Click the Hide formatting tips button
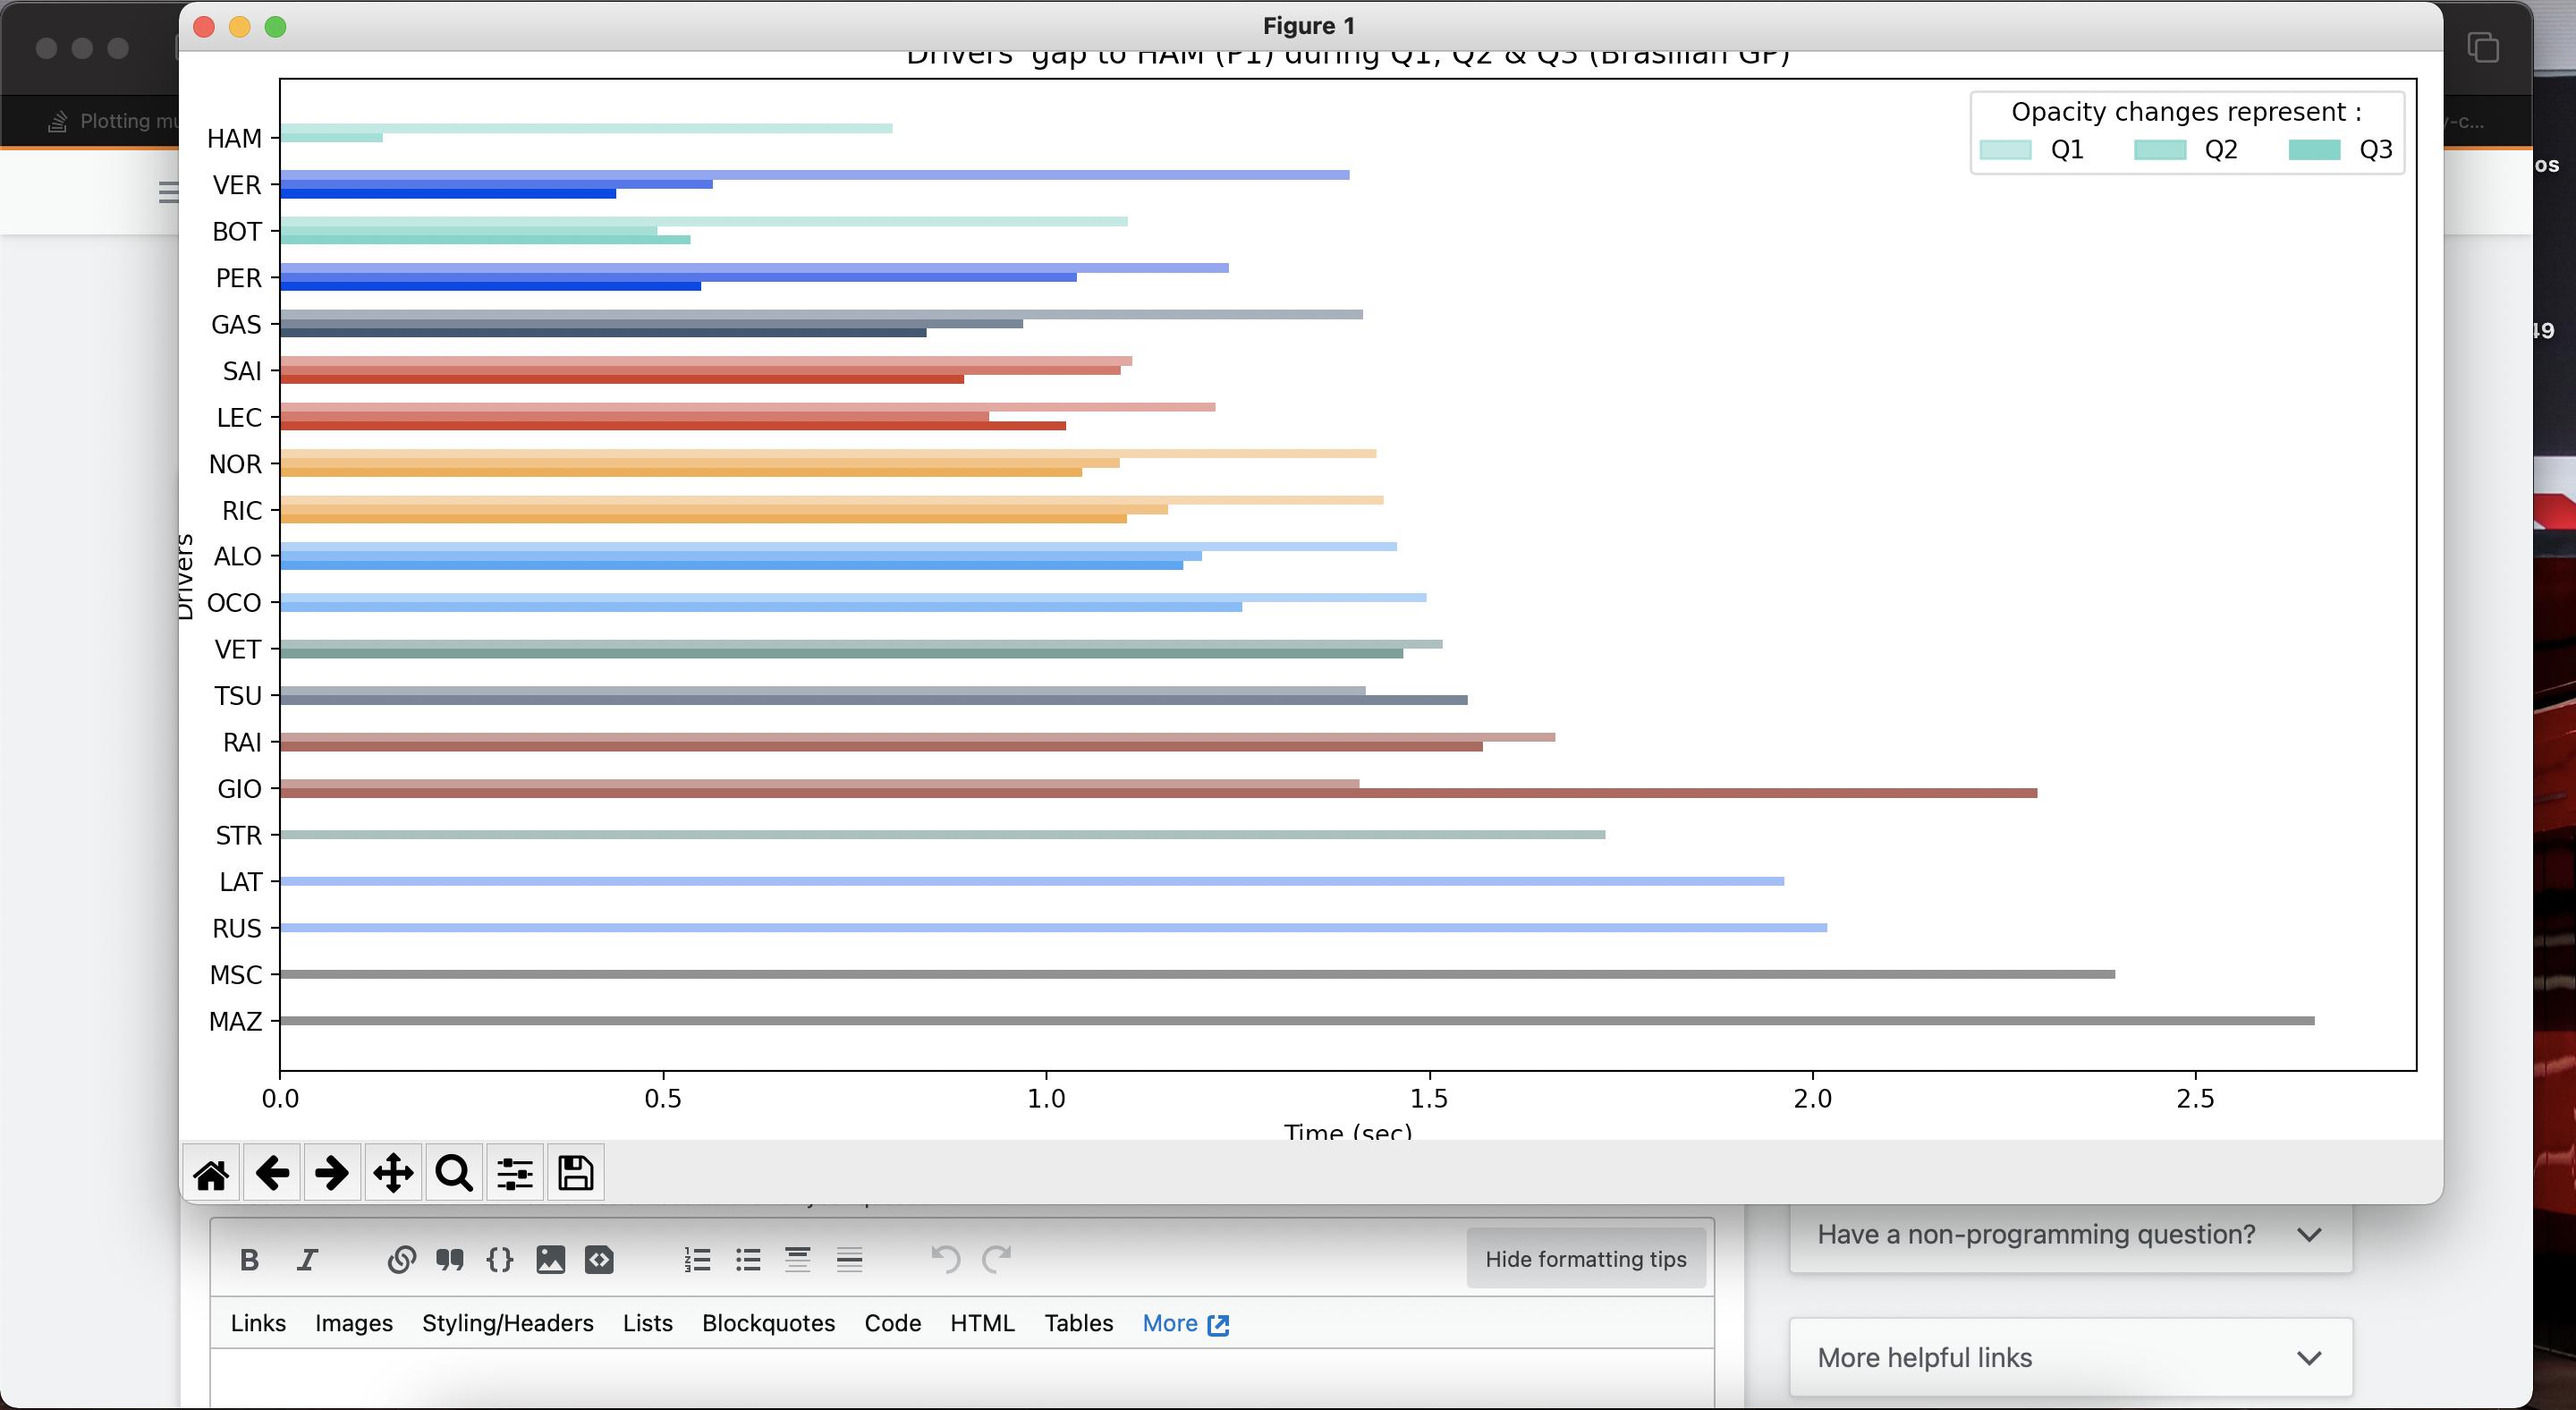 click(1586, 1259)
